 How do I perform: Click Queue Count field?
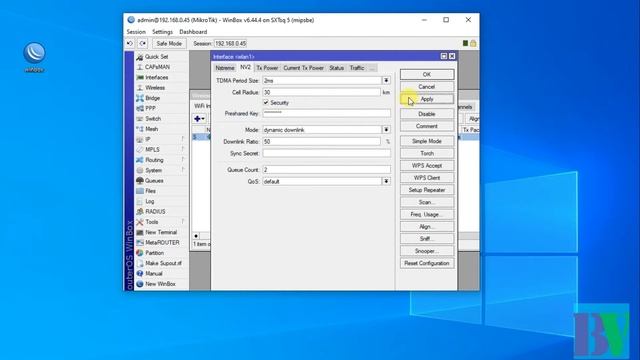[x=327, y=169]
